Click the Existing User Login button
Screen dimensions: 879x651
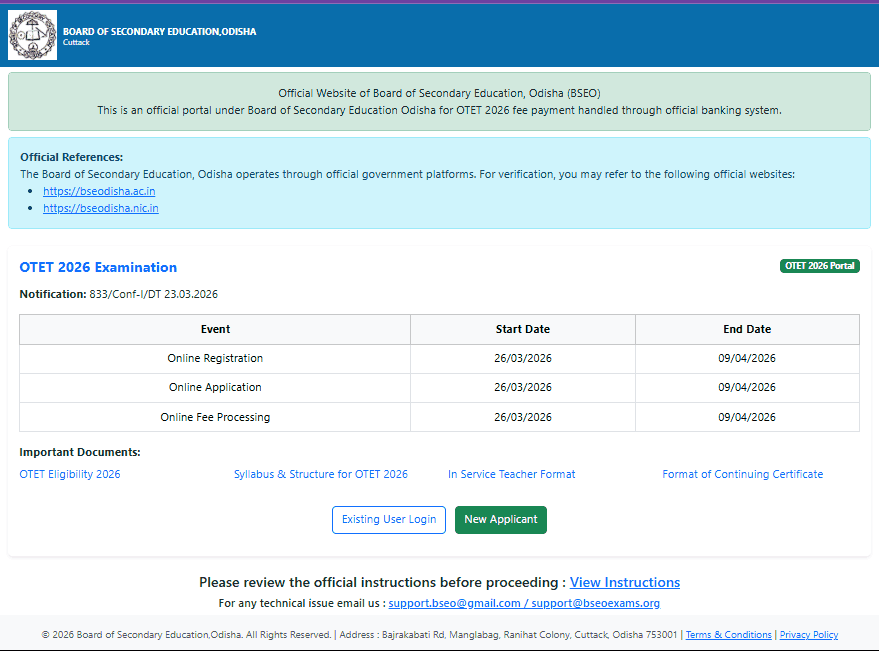388,520
